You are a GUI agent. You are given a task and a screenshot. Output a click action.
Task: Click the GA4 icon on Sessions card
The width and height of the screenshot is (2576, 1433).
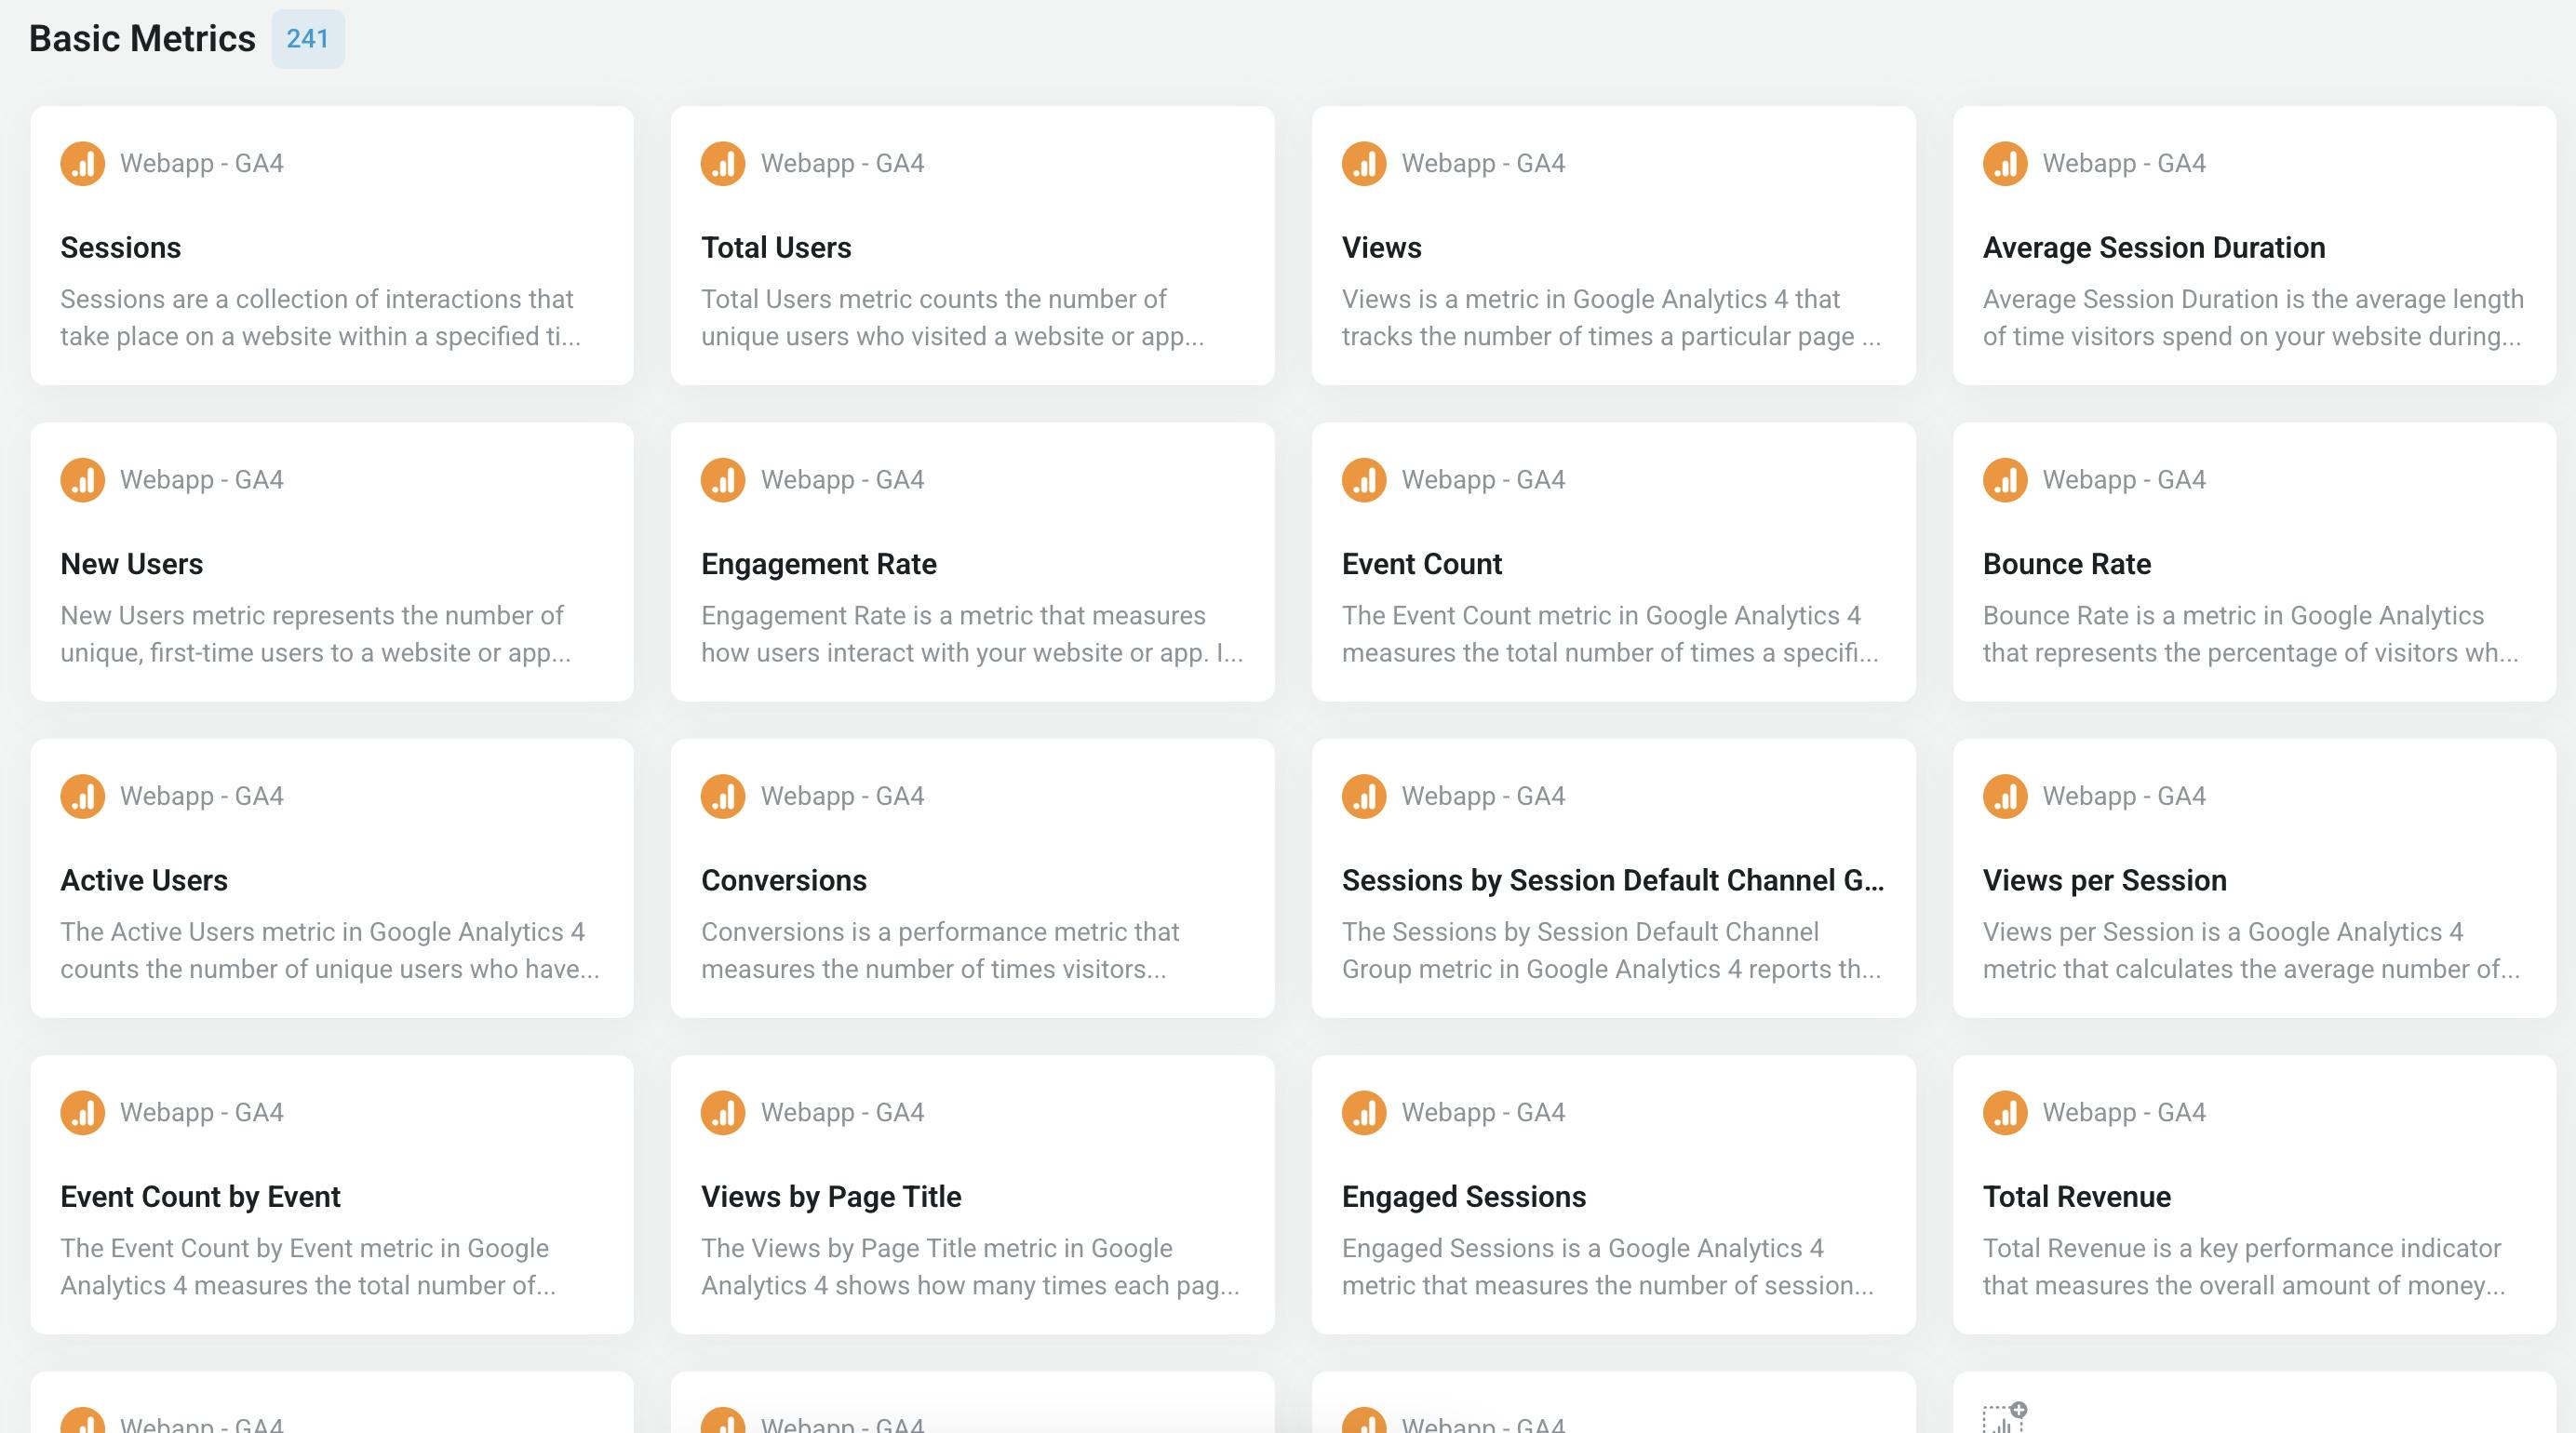tap(82, 164)
